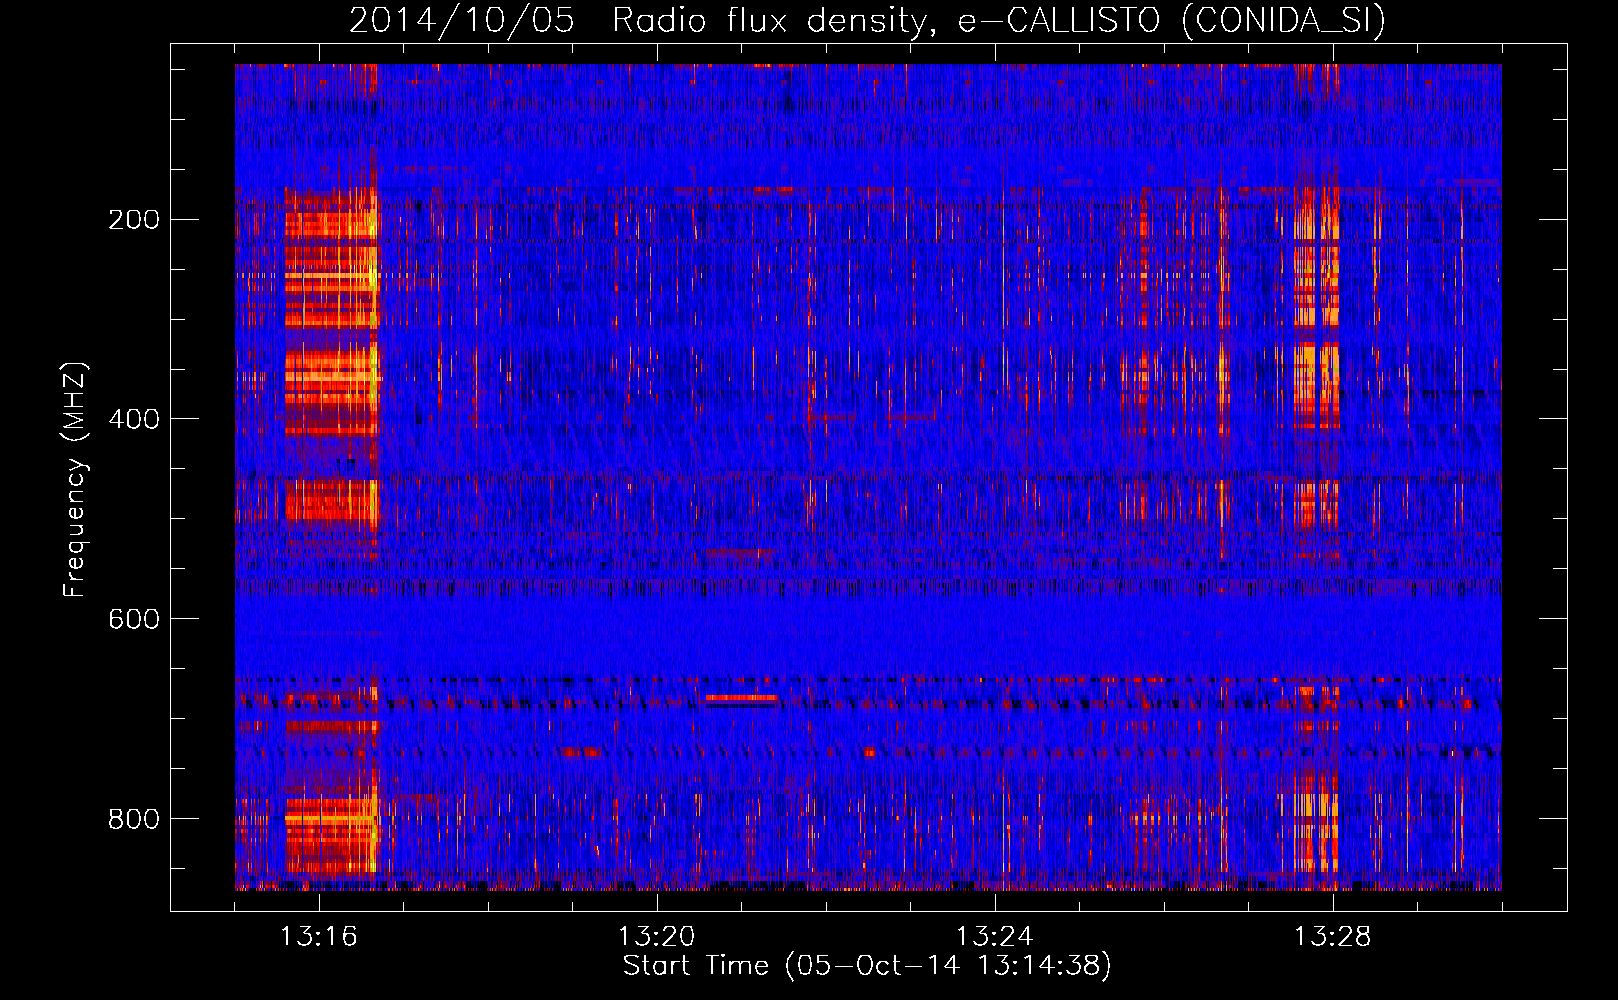Screen dimensions: 1618x1000
Task: Click the 13:16 time tick label
Action: click(x=318, y=937)
